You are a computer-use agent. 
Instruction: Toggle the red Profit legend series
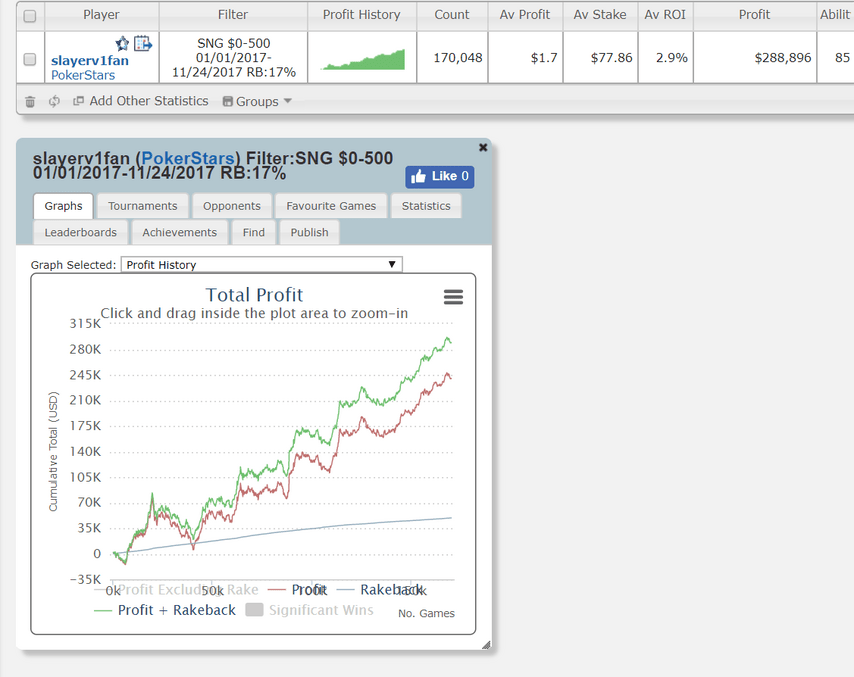click(x=297, y=590)
